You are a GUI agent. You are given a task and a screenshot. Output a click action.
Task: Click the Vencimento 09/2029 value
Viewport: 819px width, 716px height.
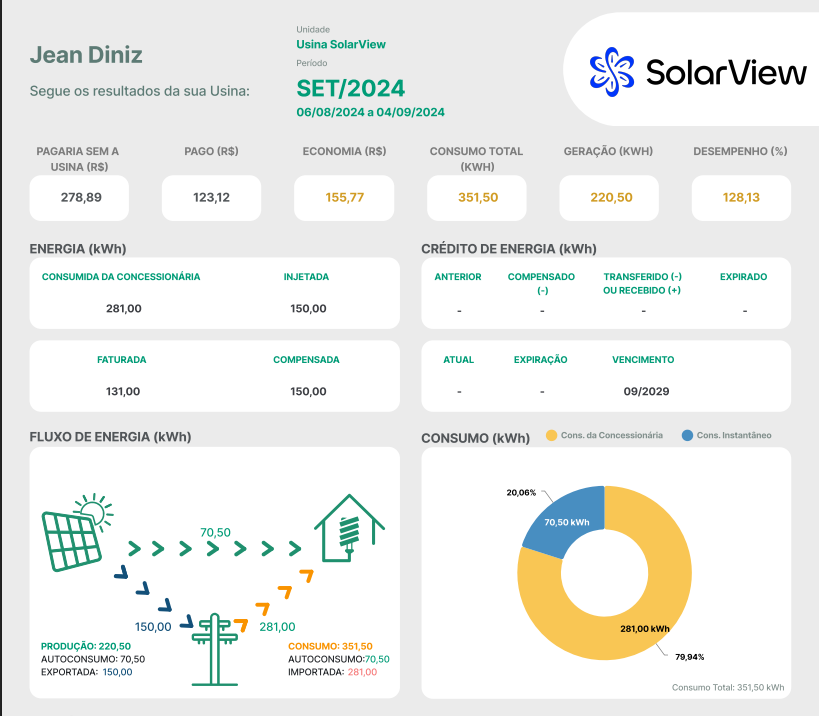tap(646, 391)
